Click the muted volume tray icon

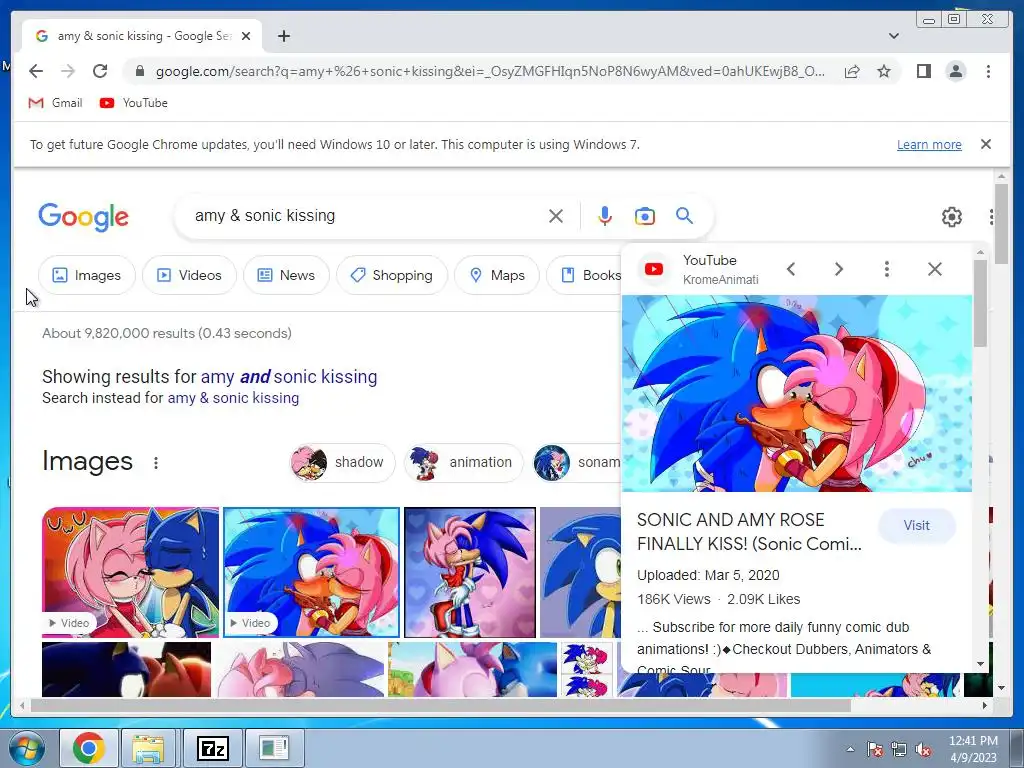pos(923,749)
